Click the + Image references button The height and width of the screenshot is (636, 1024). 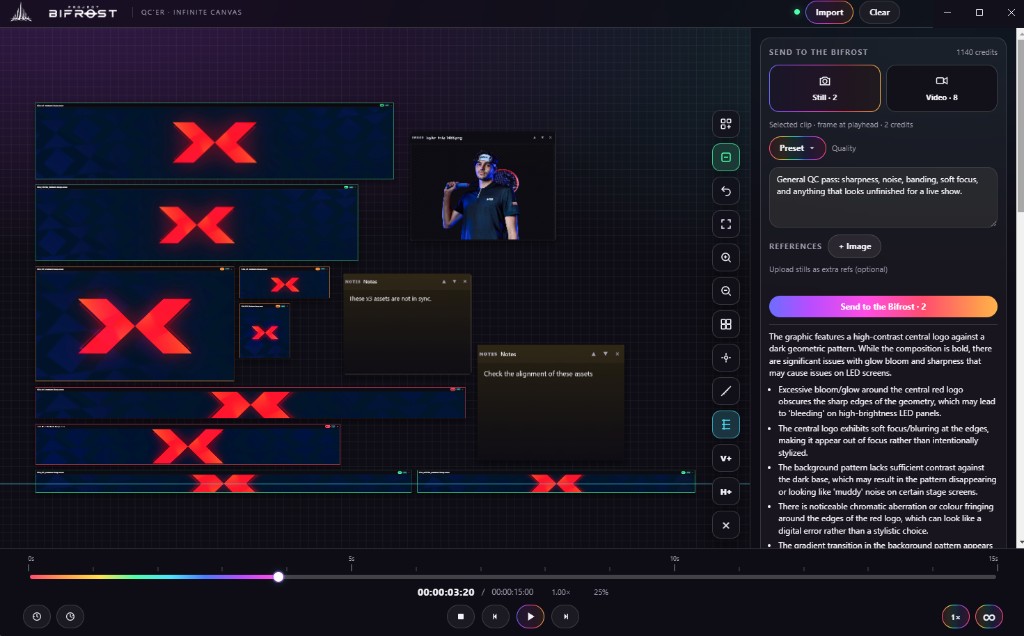[x=854, y=246]
